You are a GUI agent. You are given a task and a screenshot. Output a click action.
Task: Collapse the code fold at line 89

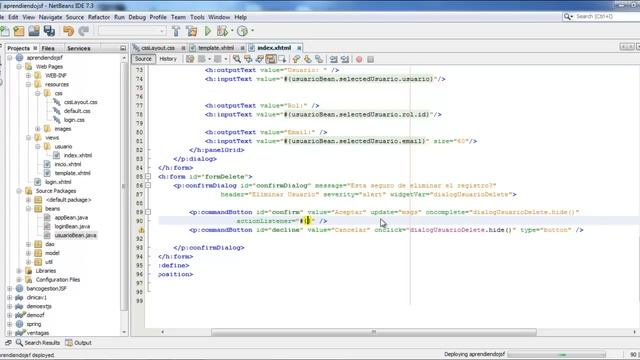pyautogui.click(x=148, y=212)
